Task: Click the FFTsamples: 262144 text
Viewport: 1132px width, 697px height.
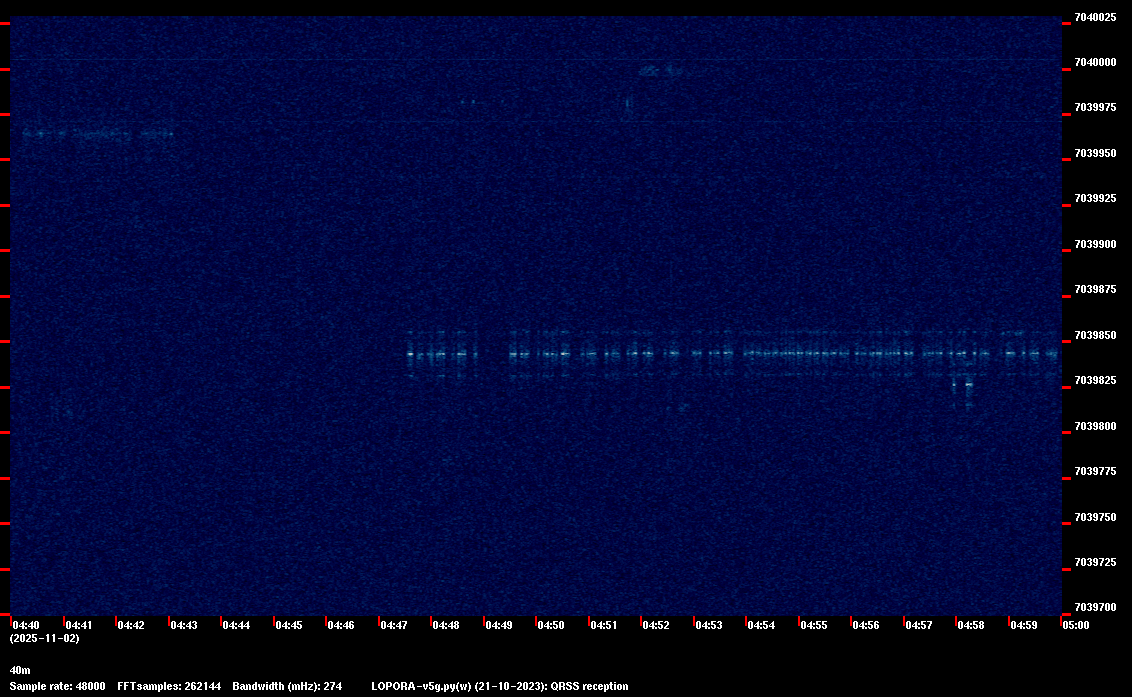Action: pos(169,686)
